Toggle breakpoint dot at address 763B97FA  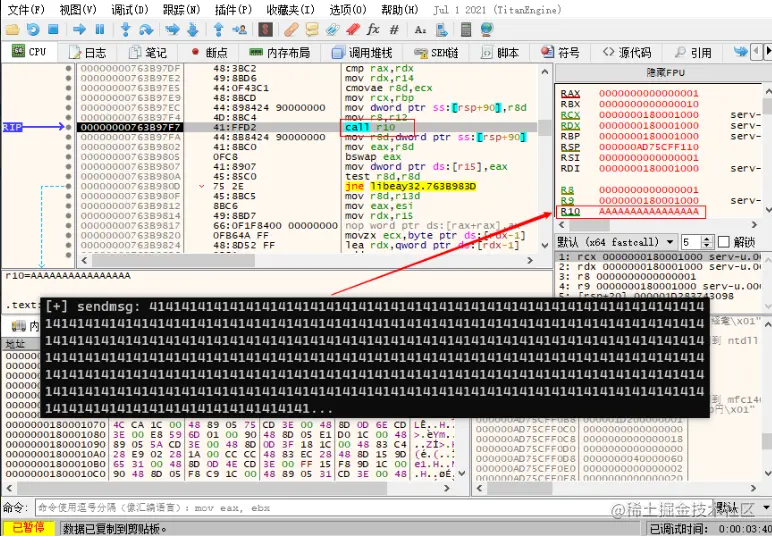(x=68, y=137)
